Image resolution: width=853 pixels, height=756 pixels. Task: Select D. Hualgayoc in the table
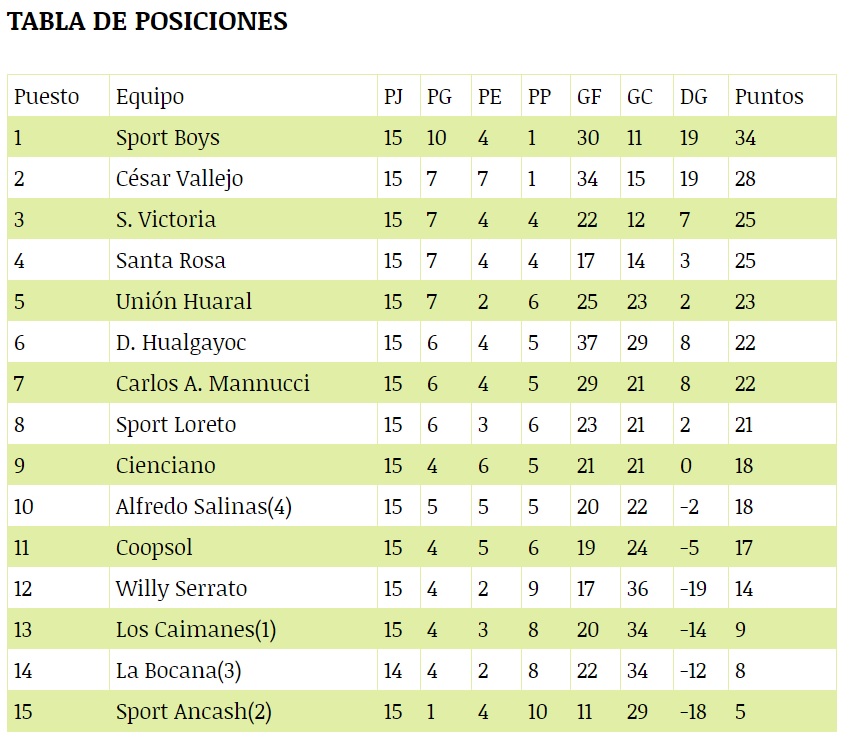pos(180,343)
